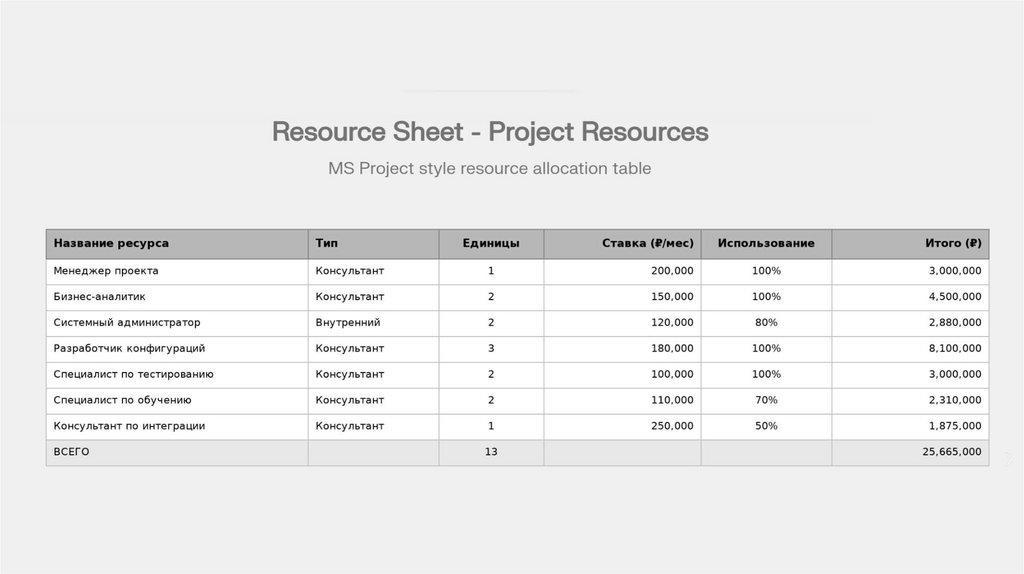
Task: Click the 'Использование' column header
Action: click(x=766, y=243)
